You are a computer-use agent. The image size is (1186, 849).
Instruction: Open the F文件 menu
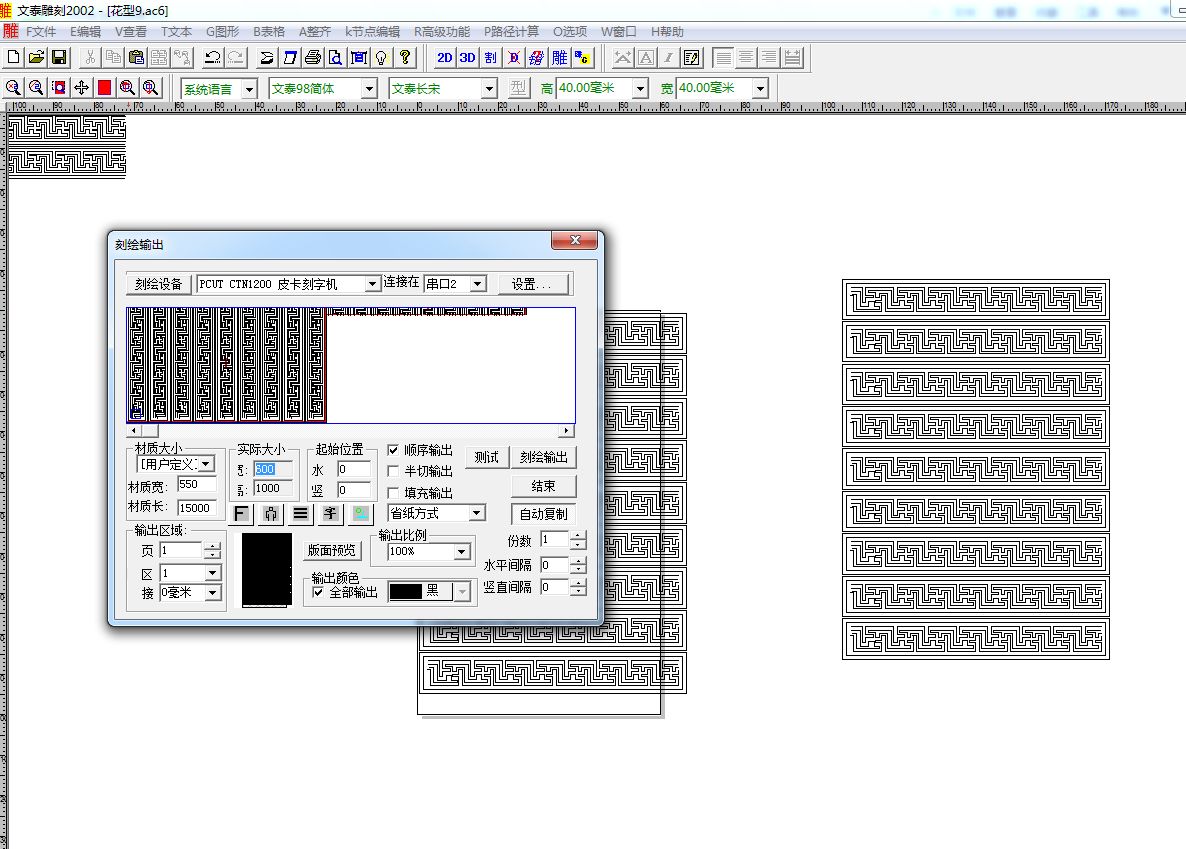coord(41,32)
